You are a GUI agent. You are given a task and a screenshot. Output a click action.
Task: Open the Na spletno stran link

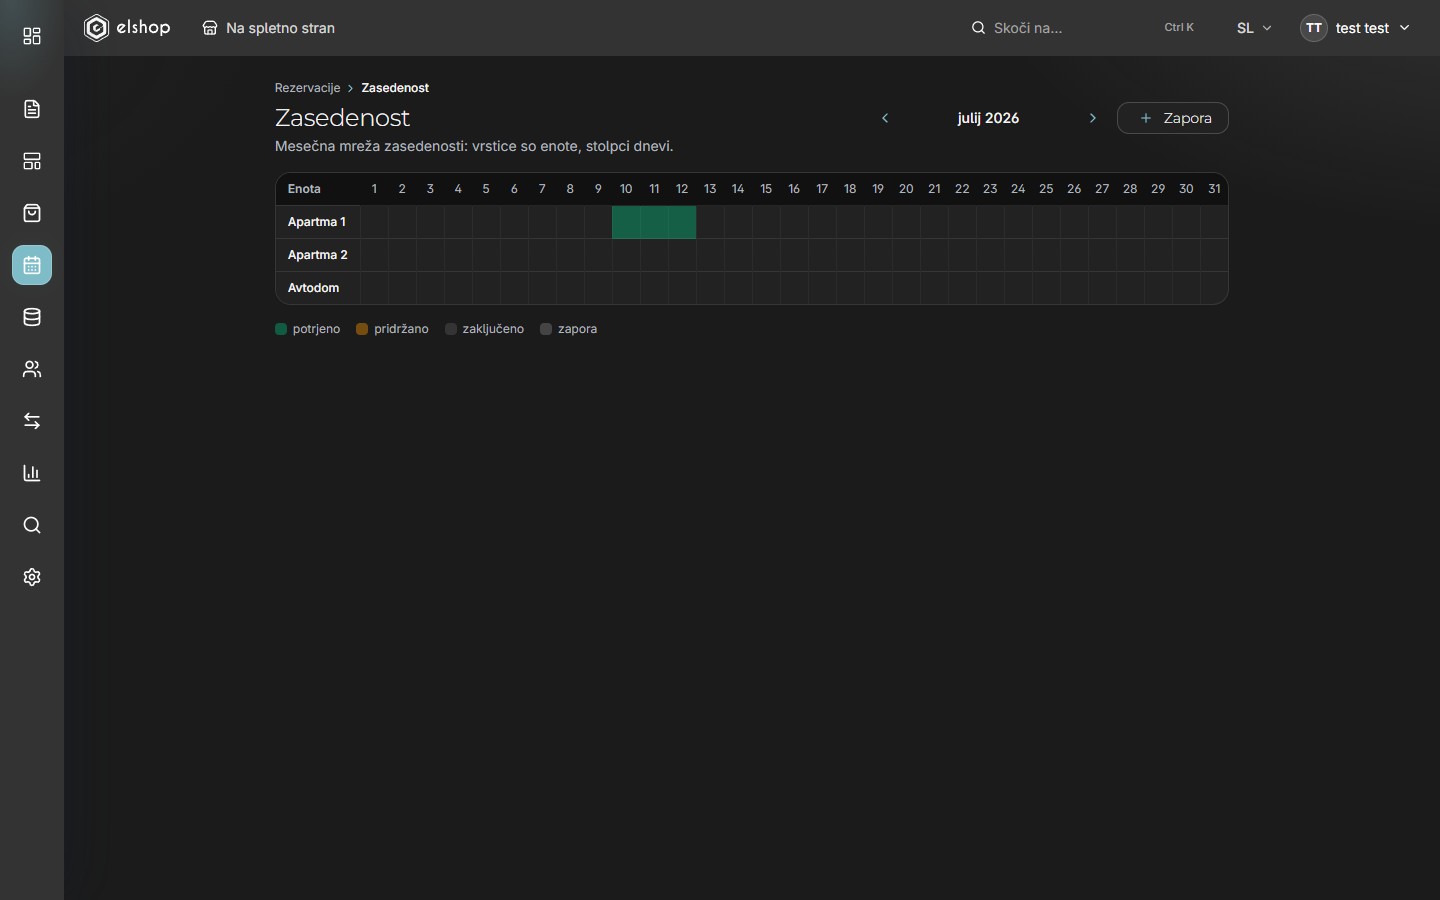click(269, 28)
